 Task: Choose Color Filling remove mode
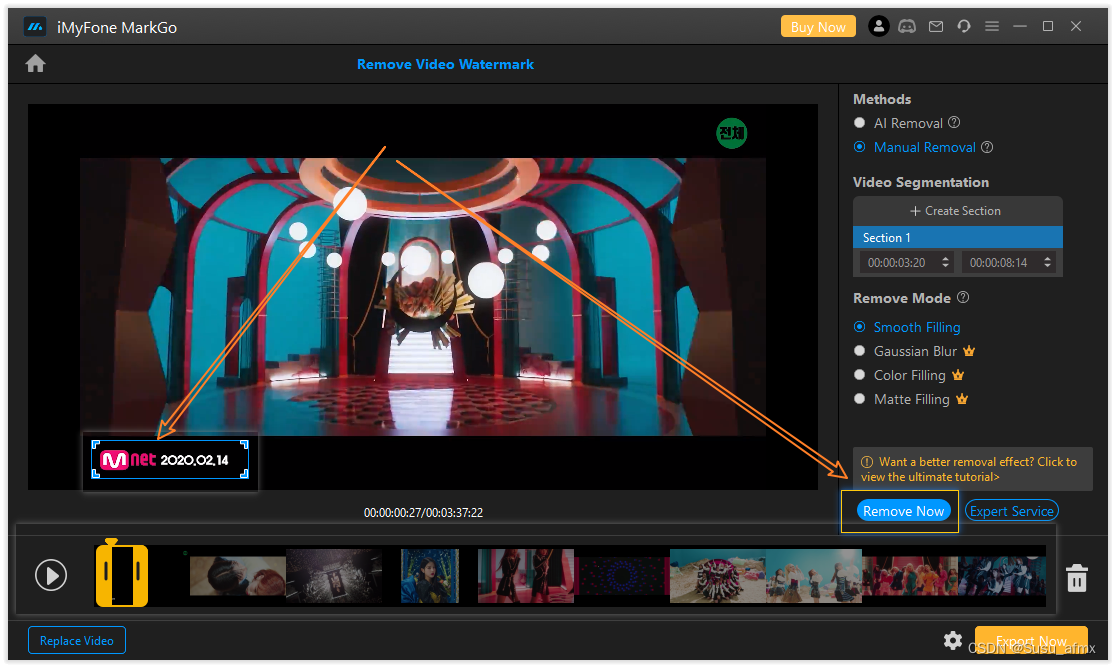click(x=860, y=374)
